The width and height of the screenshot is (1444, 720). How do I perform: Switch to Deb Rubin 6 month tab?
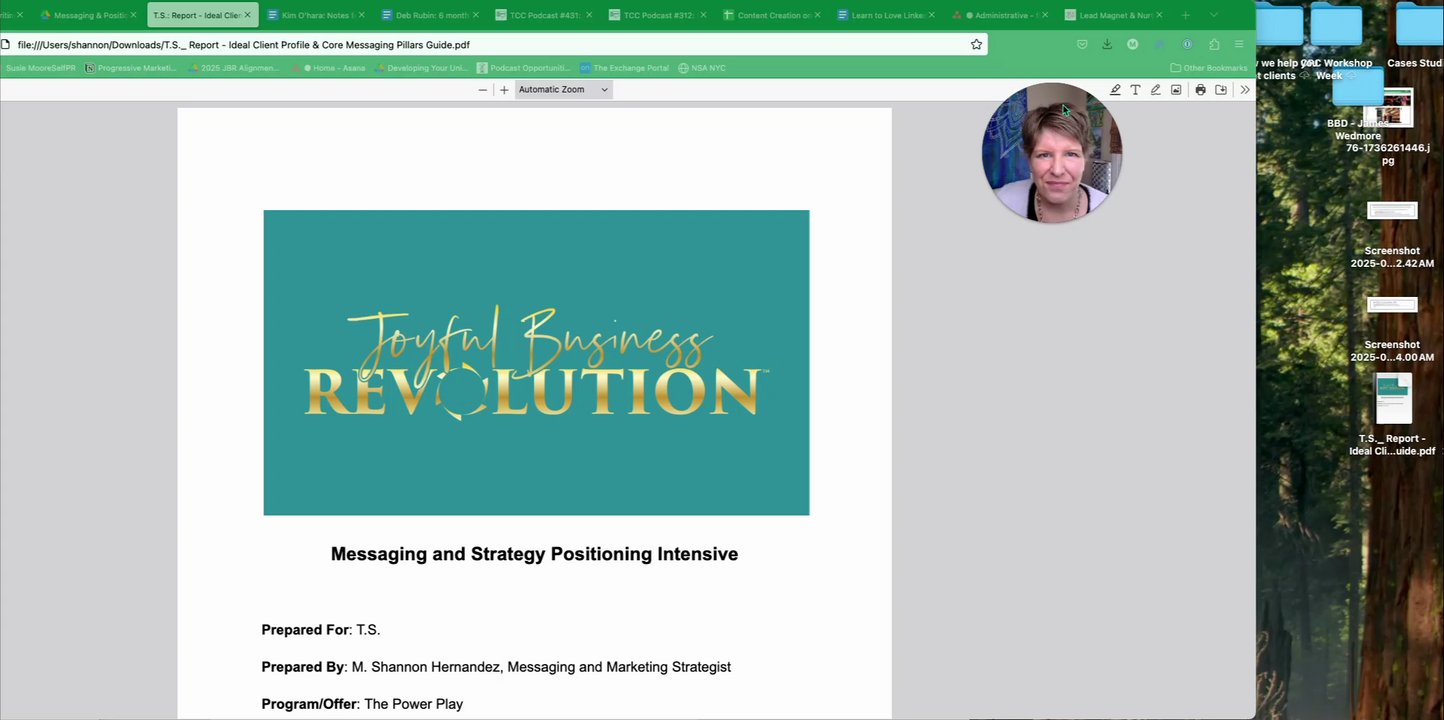430,15
